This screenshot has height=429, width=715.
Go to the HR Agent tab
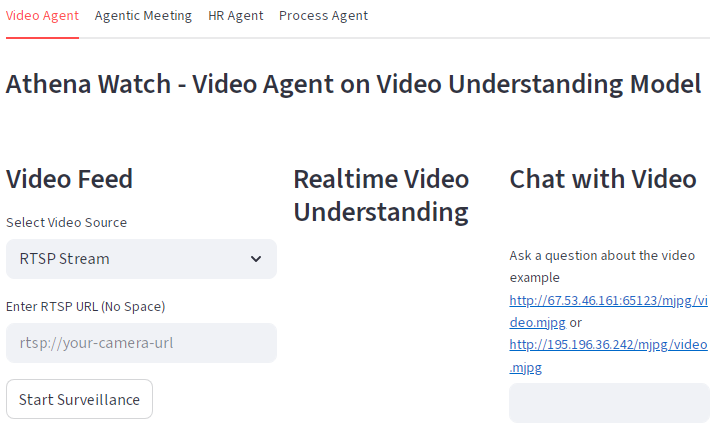[x=235, y=16]
